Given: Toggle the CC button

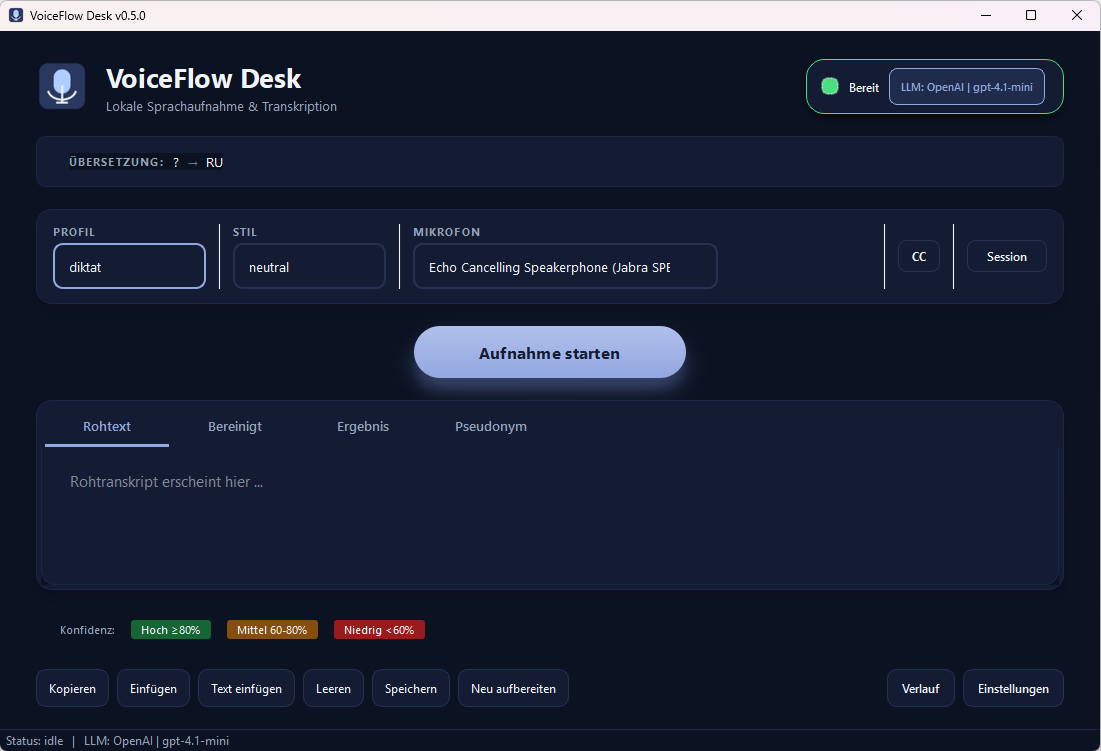Looking at the screenshot, I should [x=918, y=256].
